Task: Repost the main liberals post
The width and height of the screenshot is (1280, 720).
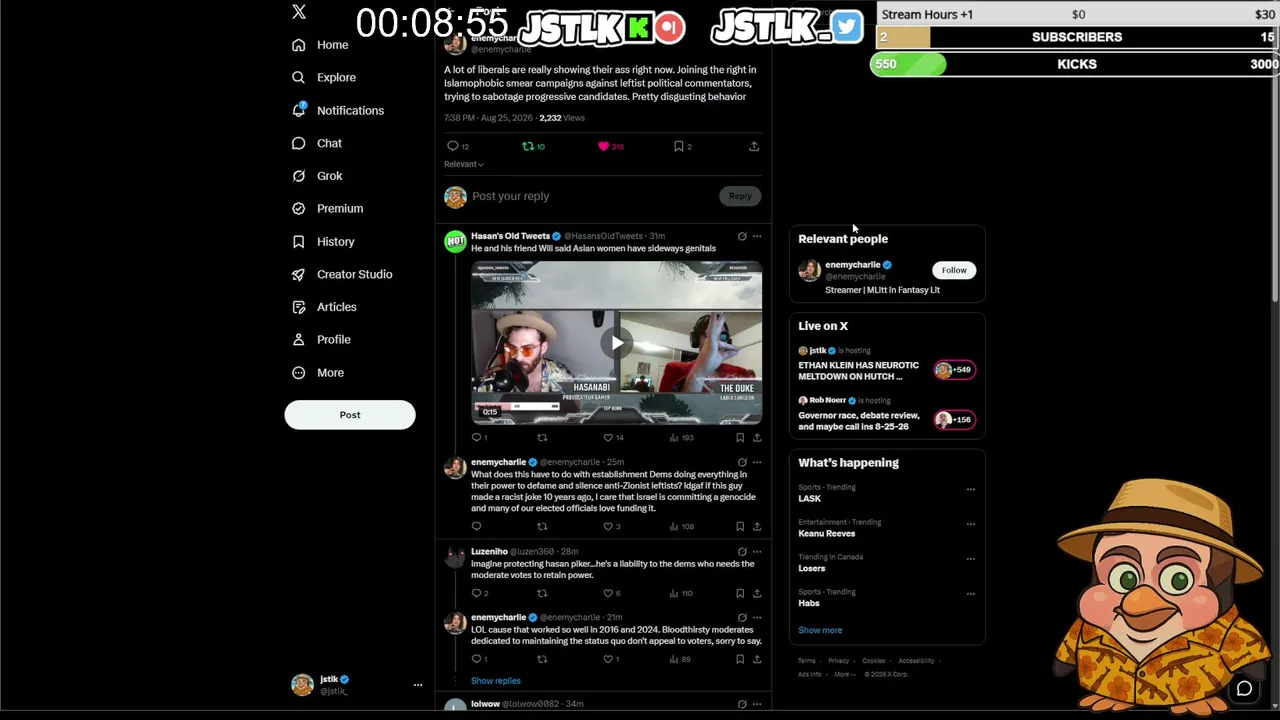Action: point(528,146)
